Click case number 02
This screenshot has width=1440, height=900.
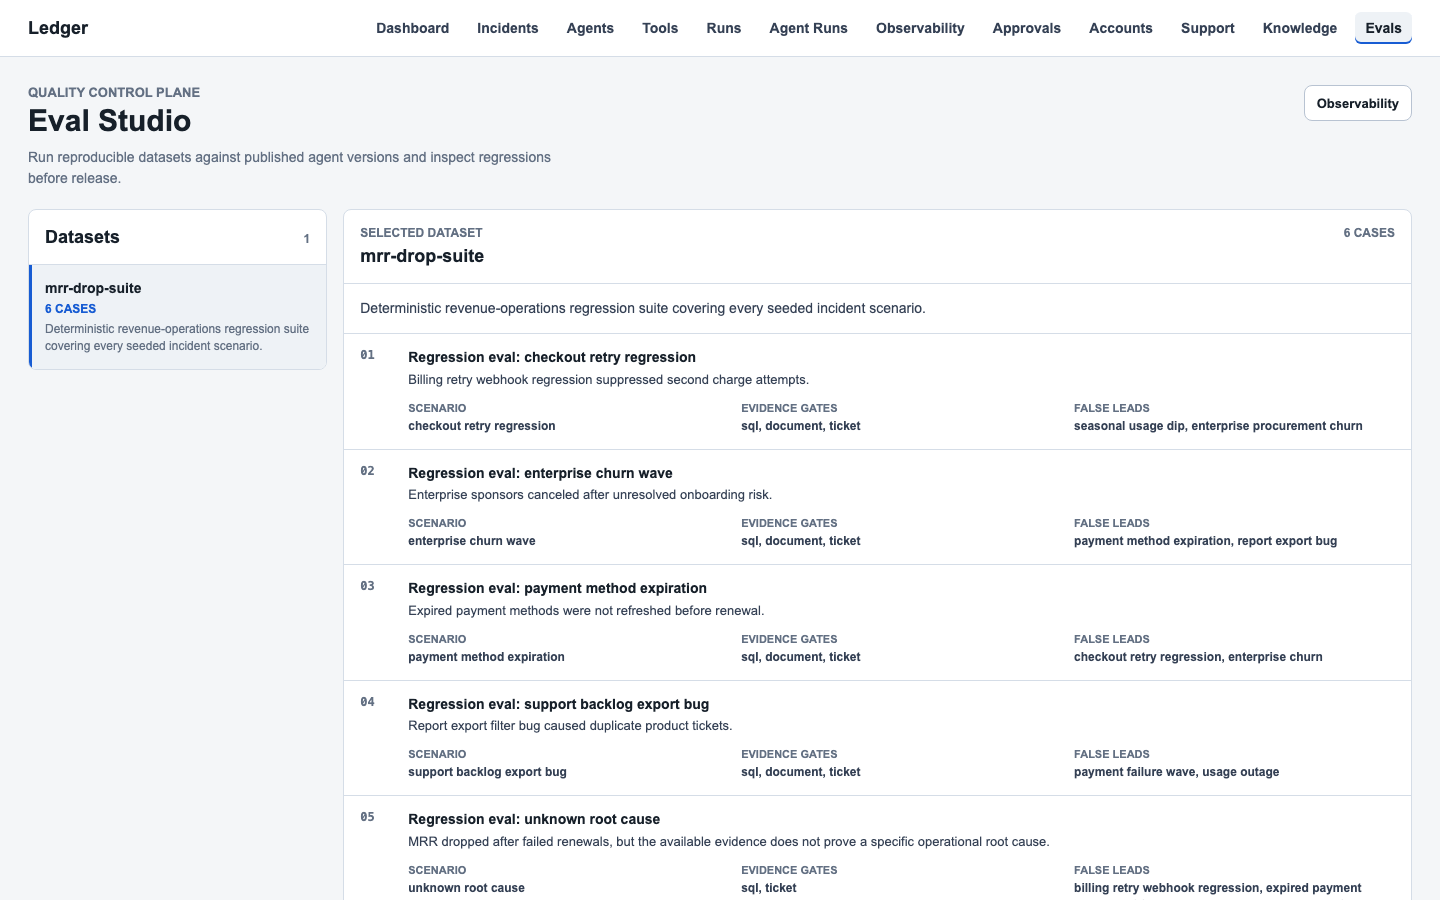point(367,471)
